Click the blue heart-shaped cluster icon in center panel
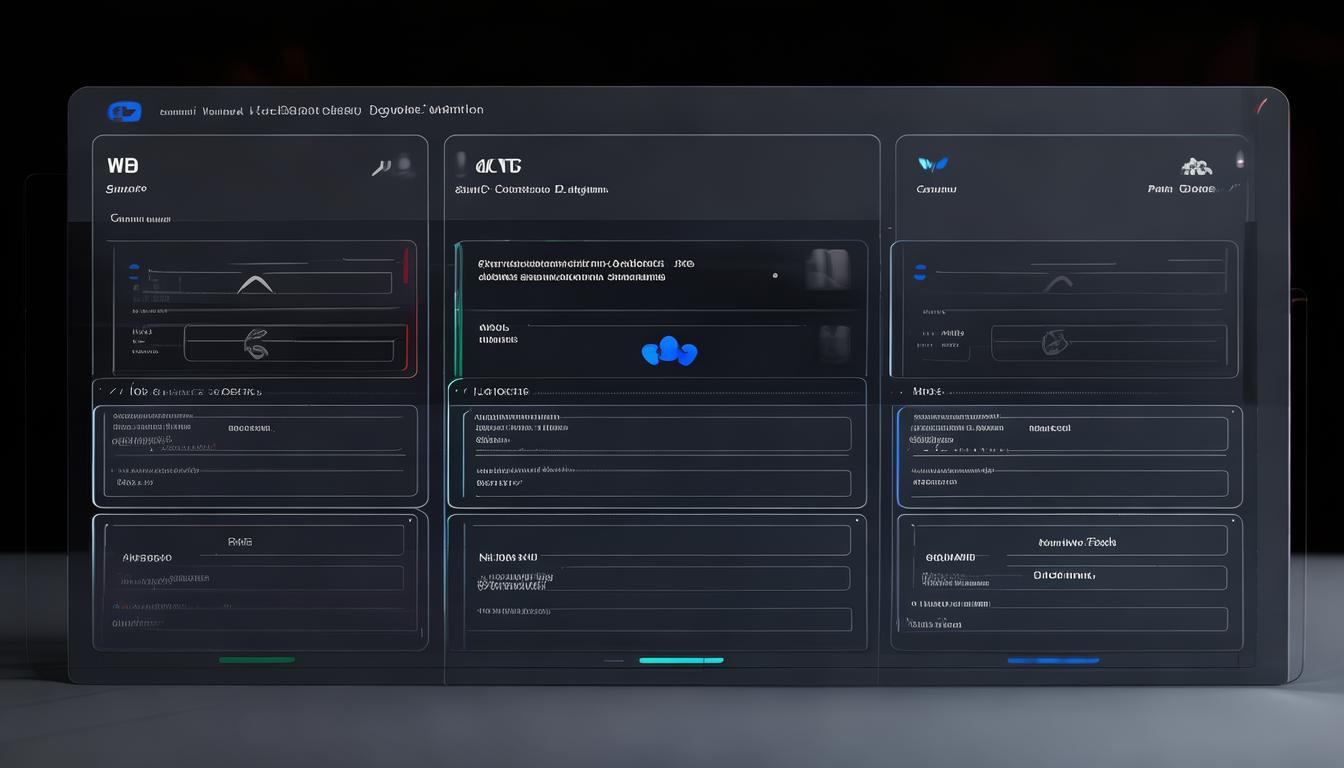 pyautogui.click(x=669, y=351)
